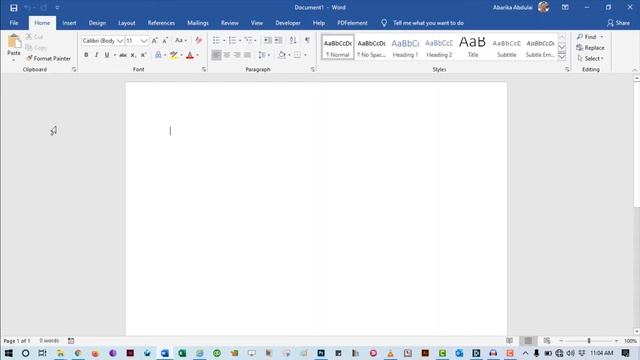Toggle Show/Hide paragraph marks
Image resolution: width=640 pixels, height=360 pixels.
307,40
